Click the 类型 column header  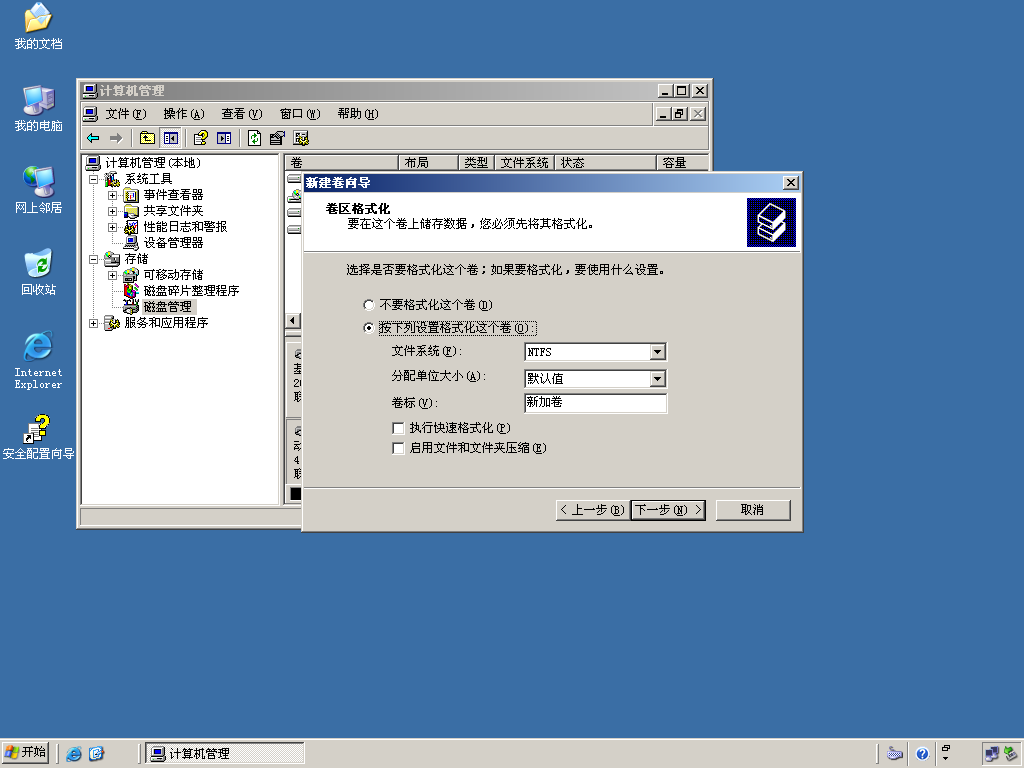tap(476, 163)
